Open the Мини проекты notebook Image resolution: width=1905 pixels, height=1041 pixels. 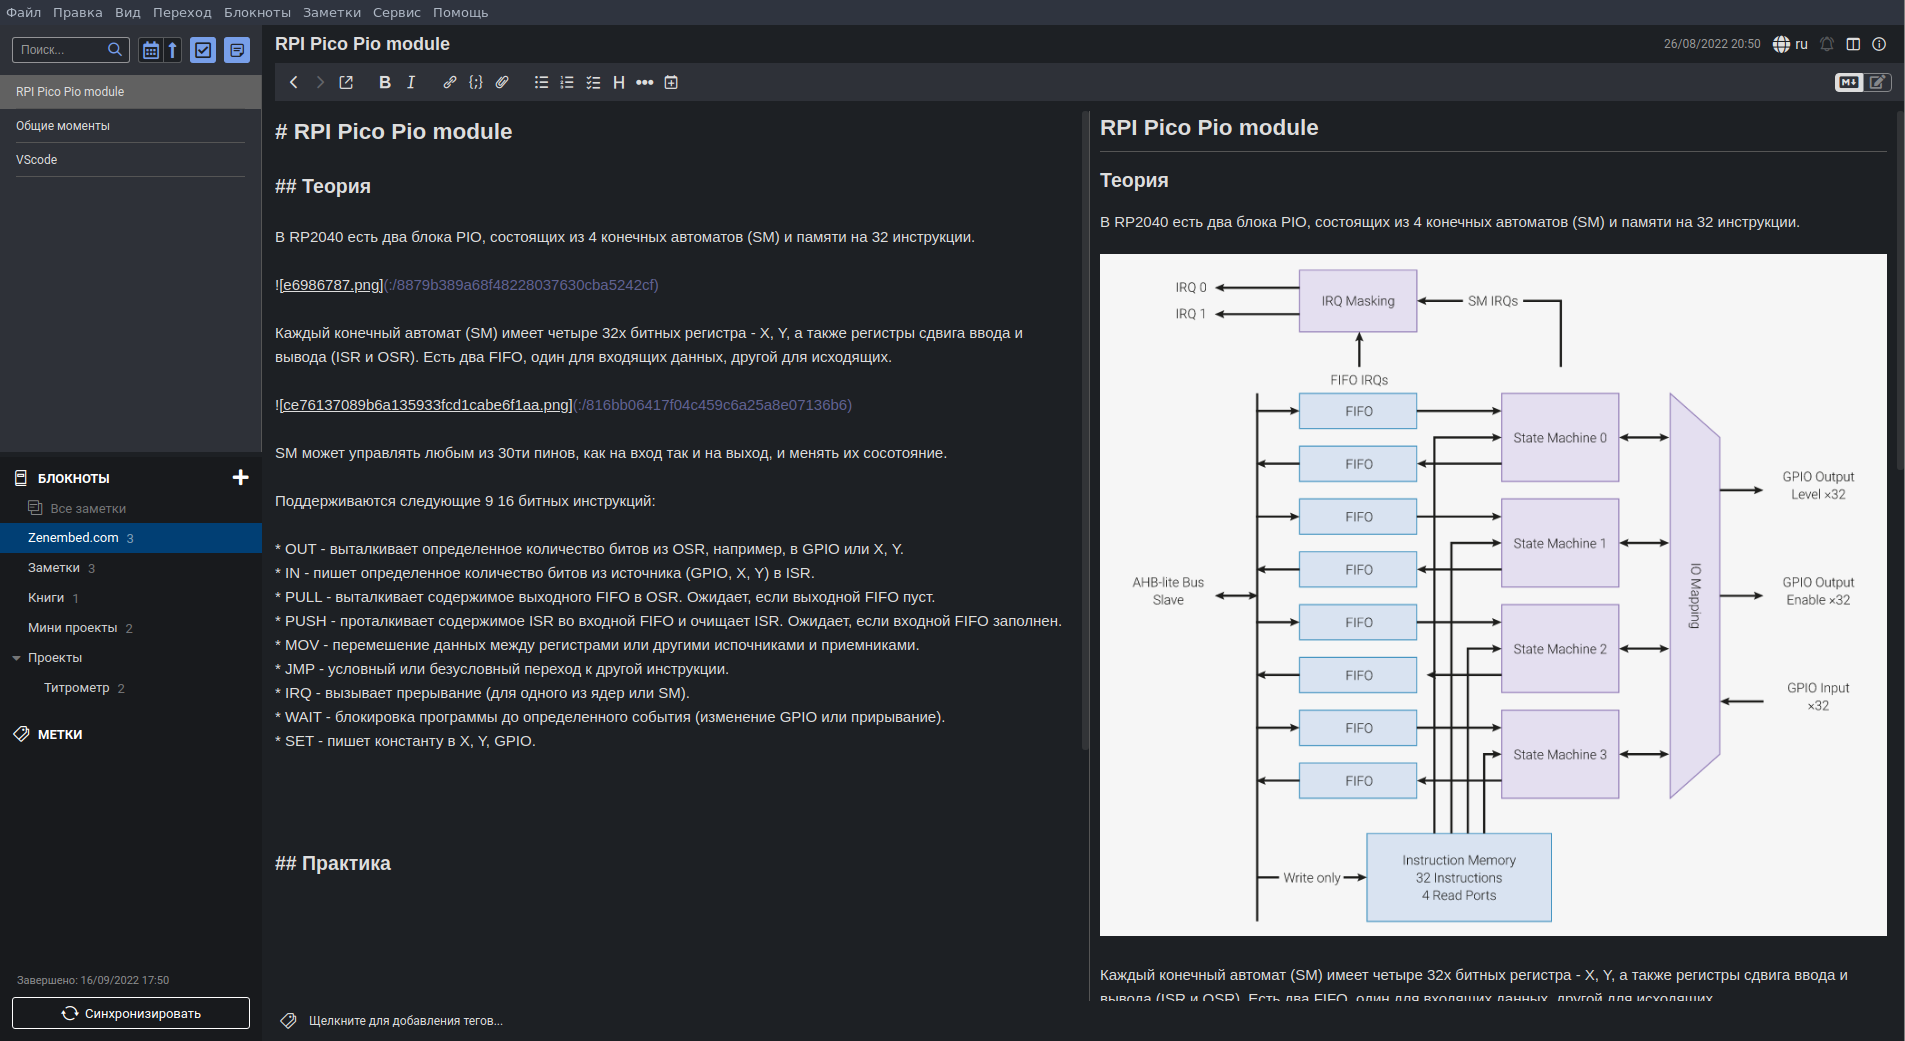[131, 628]
